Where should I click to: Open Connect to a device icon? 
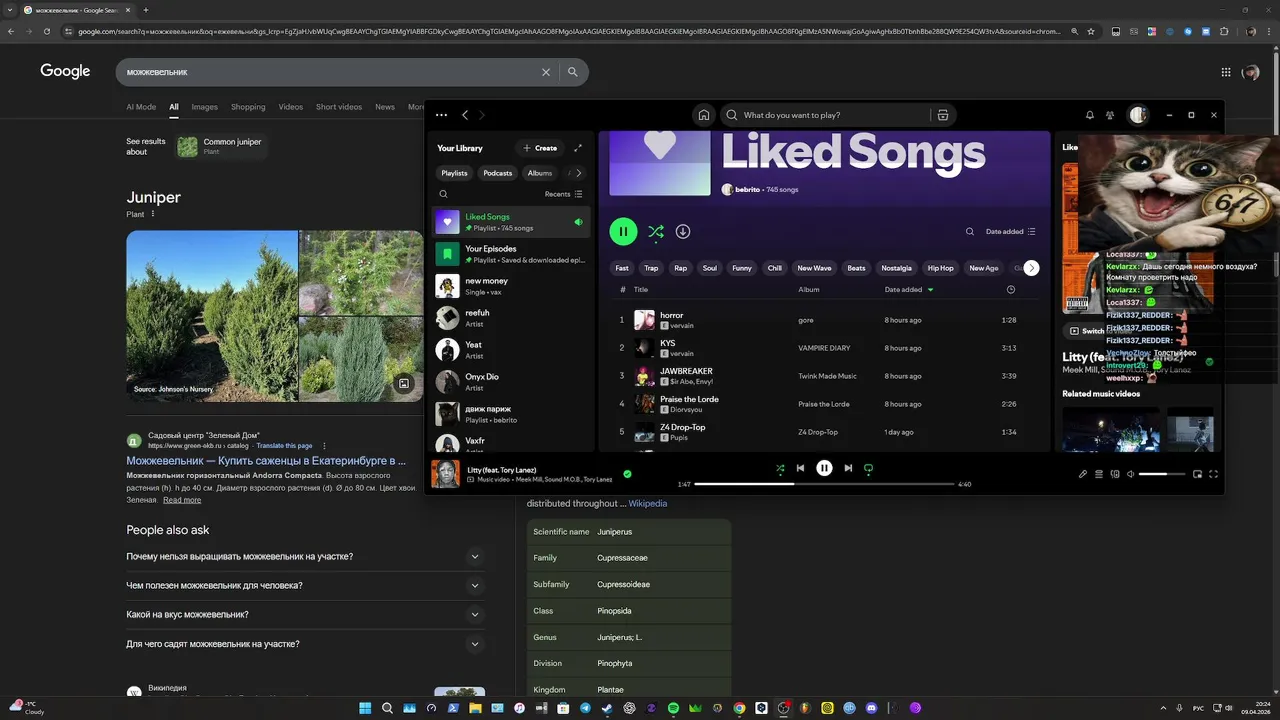(1115, 474)
